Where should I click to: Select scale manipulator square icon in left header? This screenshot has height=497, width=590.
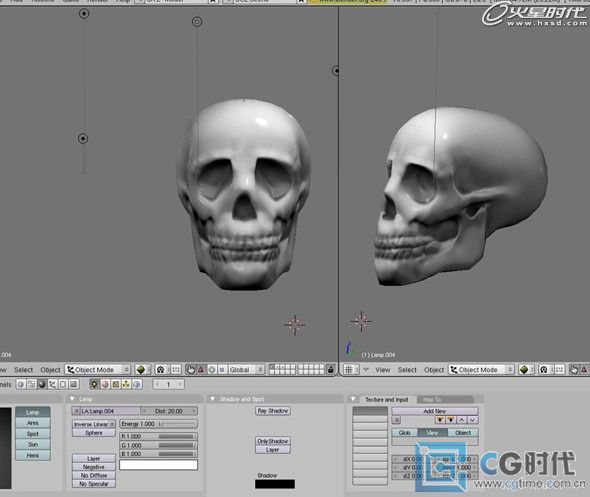pyautogui.click(x=222, y=370)
